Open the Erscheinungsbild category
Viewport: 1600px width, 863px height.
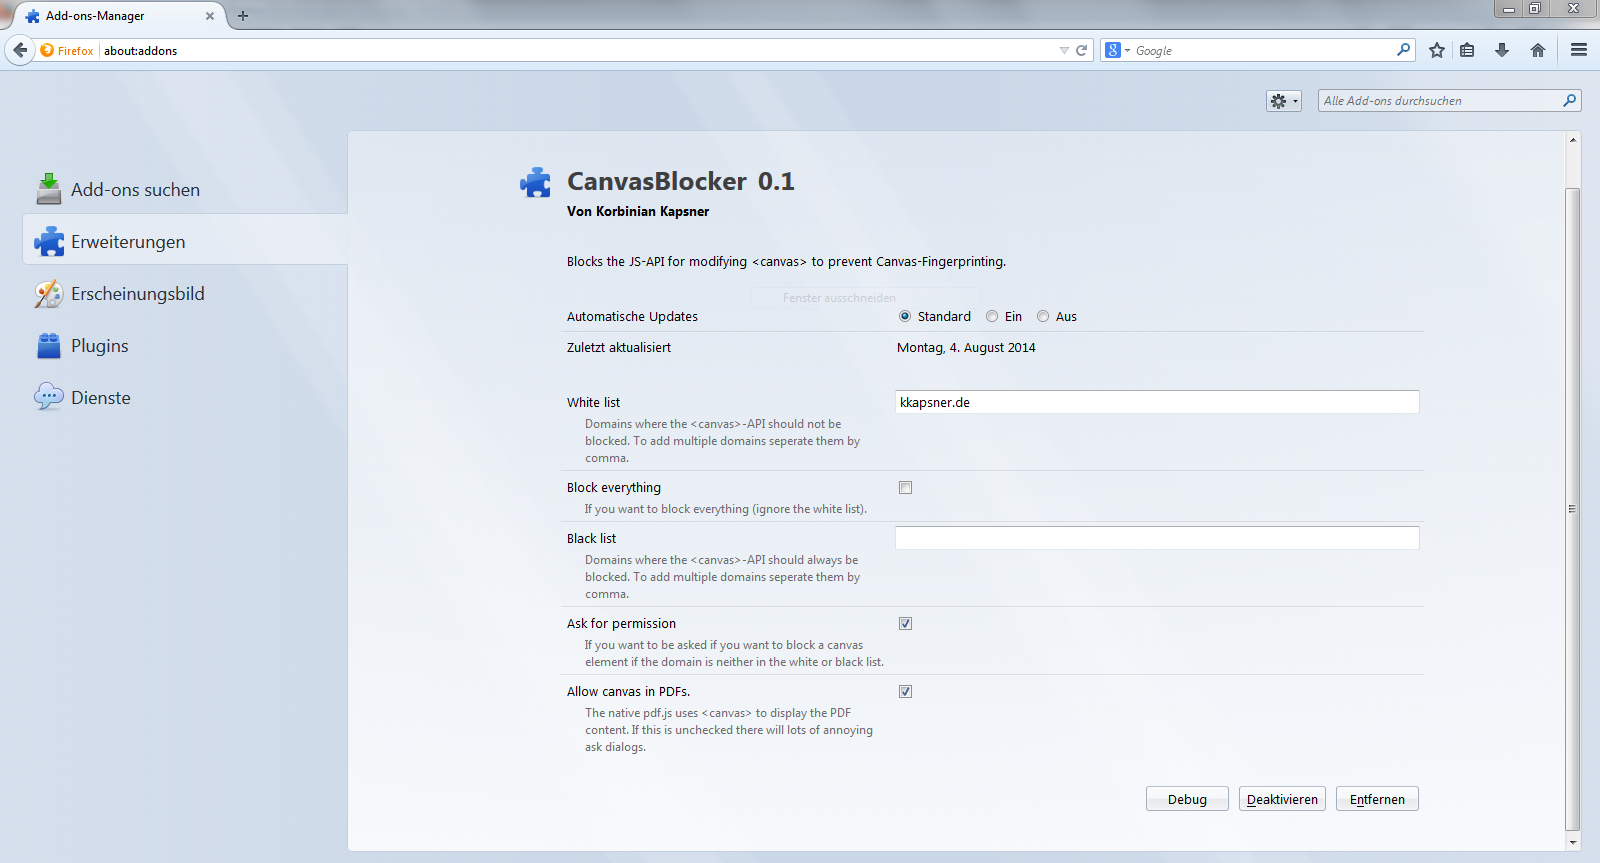point(185,293)
